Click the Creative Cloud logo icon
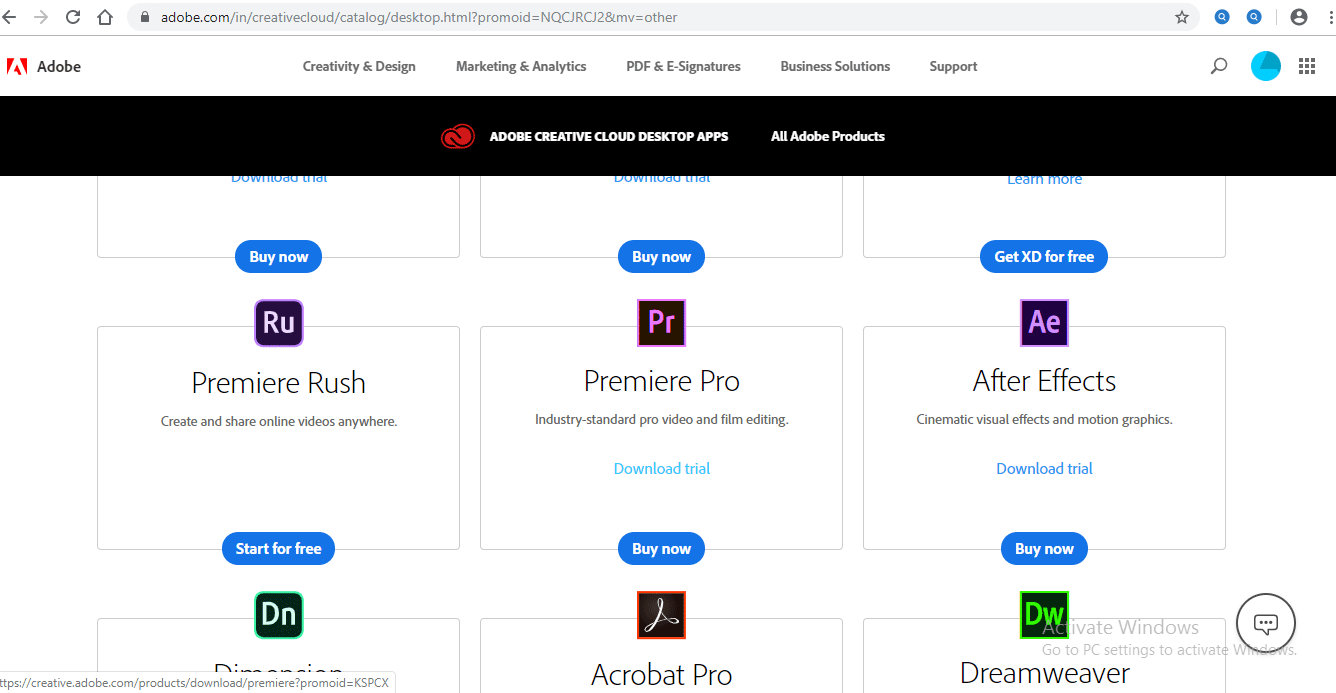Viewport: 1336px width, 693px height. [458, 136]
